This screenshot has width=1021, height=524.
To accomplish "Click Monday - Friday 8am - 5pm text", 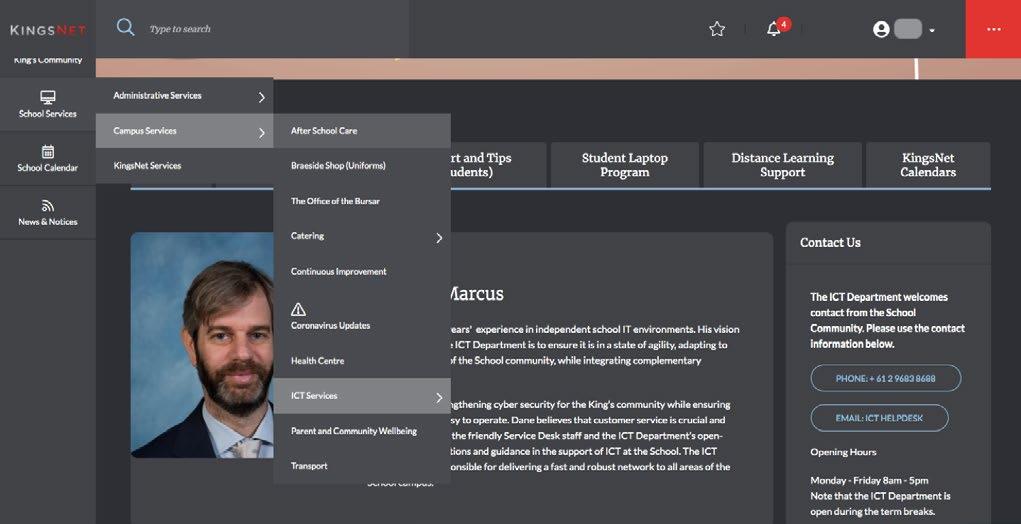I will click(869, 480).
